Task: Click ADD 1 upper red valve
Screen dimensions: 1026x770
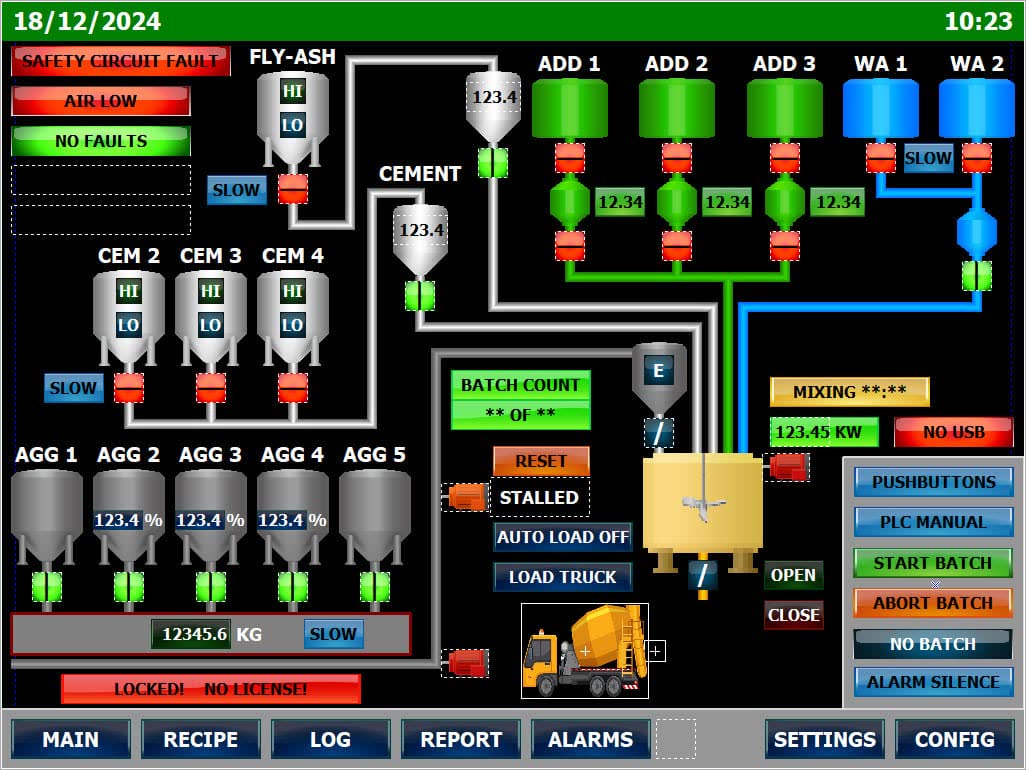Action: (x=570, y=158)
